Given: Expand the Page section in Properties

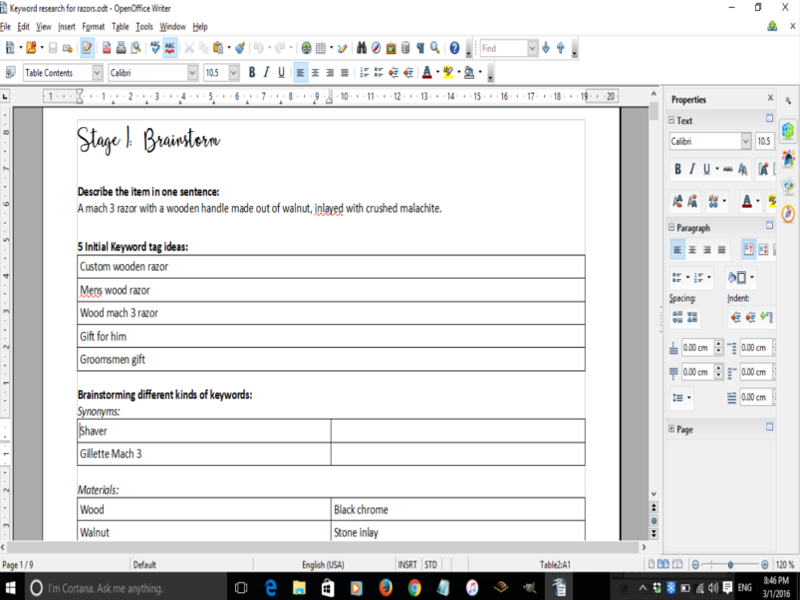Looking at the screenshot, I should click(671, 429).
